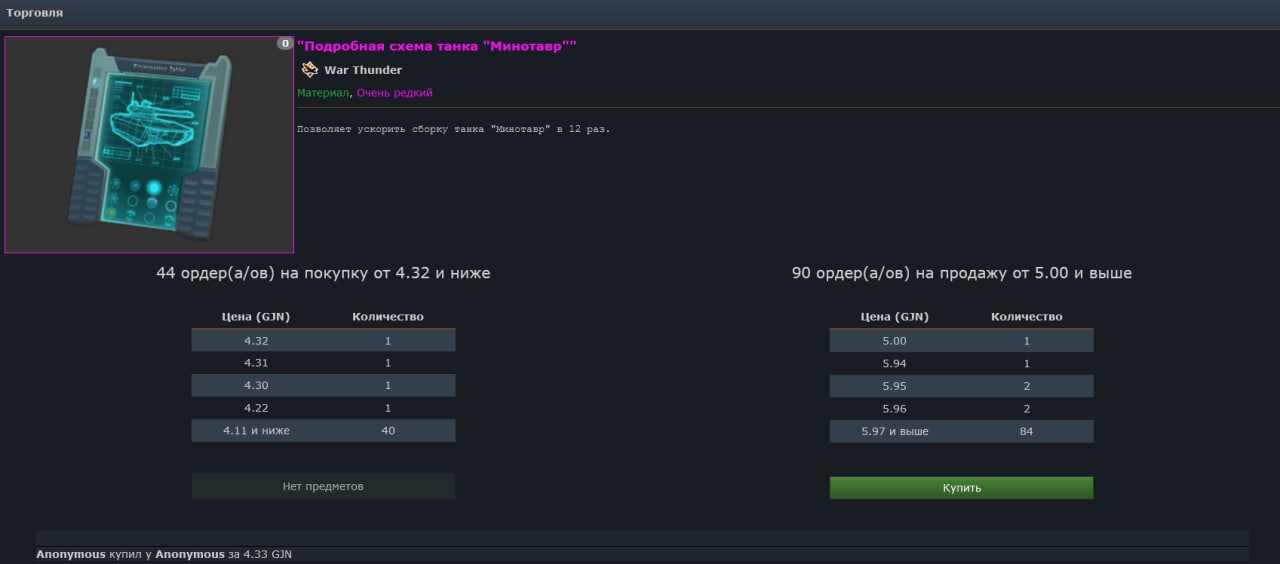This screenshot has width=1280, height=564.
Task: Select sell row 5.97 и выше
Action: (x=961, y=431)
